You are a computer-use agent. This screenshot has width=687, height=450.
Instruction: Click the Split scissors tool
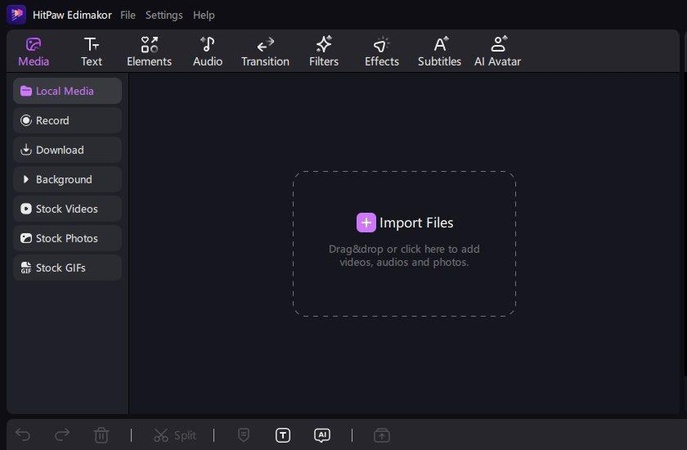(175, 435)
